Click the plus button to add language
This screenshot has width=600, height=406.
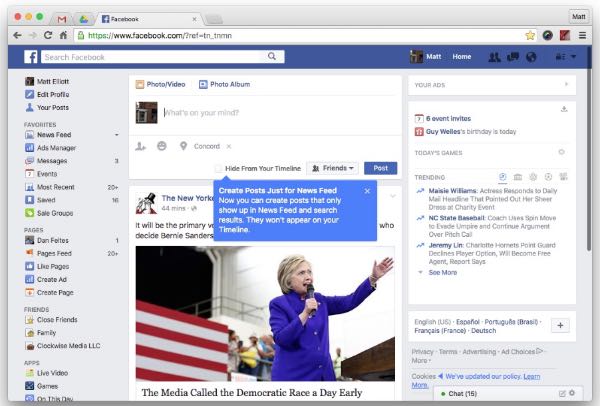(560, 326)
